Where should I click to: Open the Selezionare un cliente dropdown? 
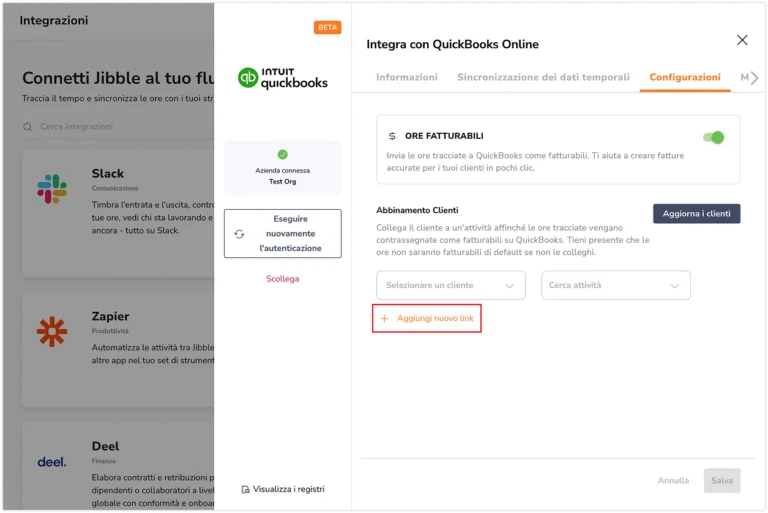(x=451, y=285)
